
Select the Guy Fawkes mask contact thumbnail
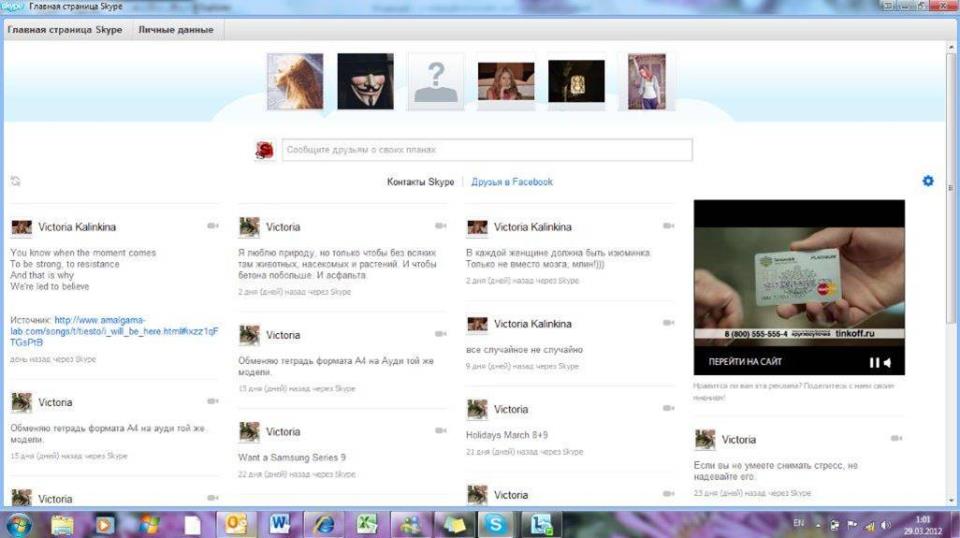click(366, 81)
